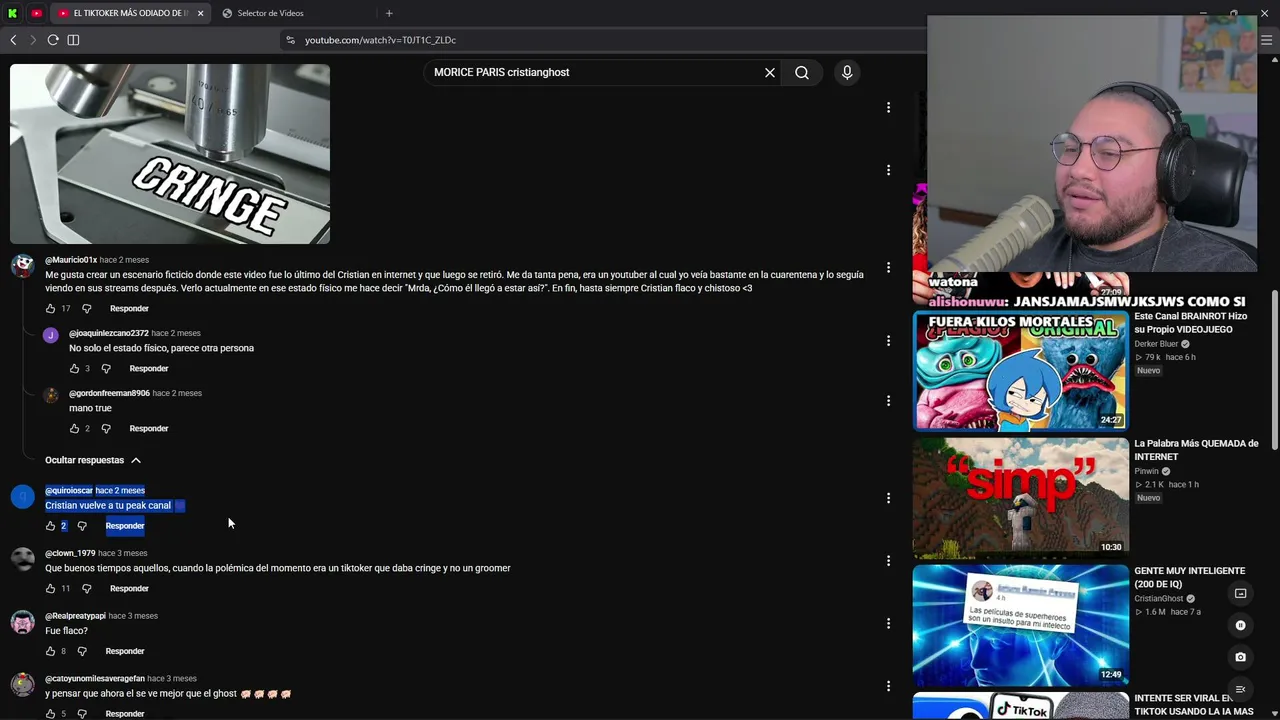
Task: Open the Pinwin channel
Action: pos(1146,471)
